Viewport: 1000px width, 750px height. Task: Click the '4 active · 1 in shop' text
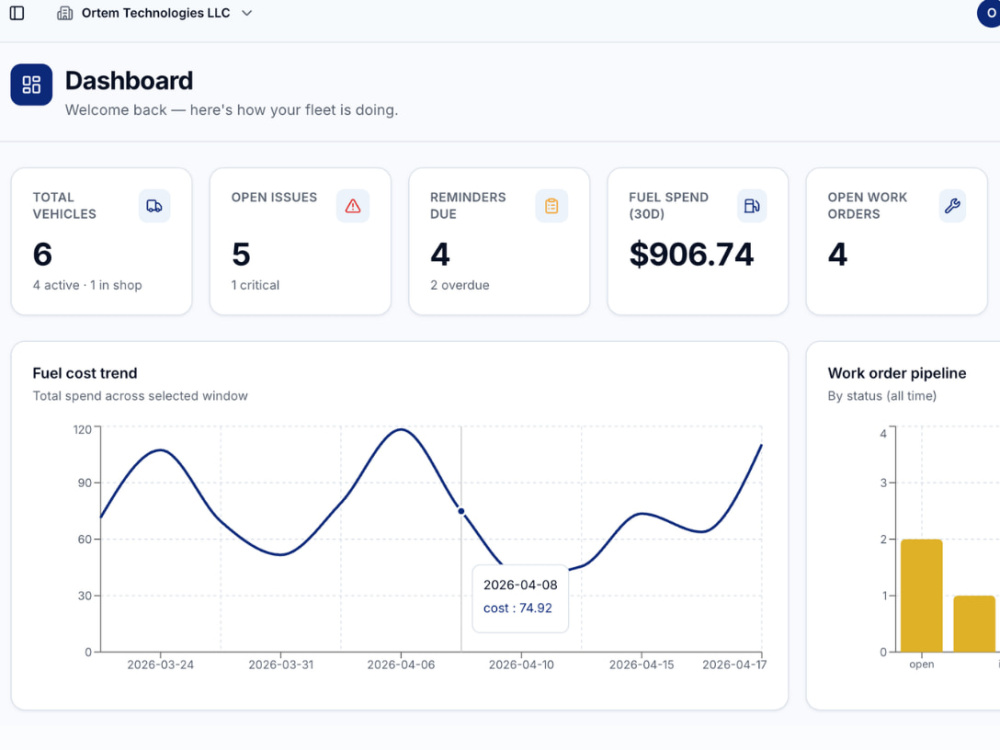(87, 285)
